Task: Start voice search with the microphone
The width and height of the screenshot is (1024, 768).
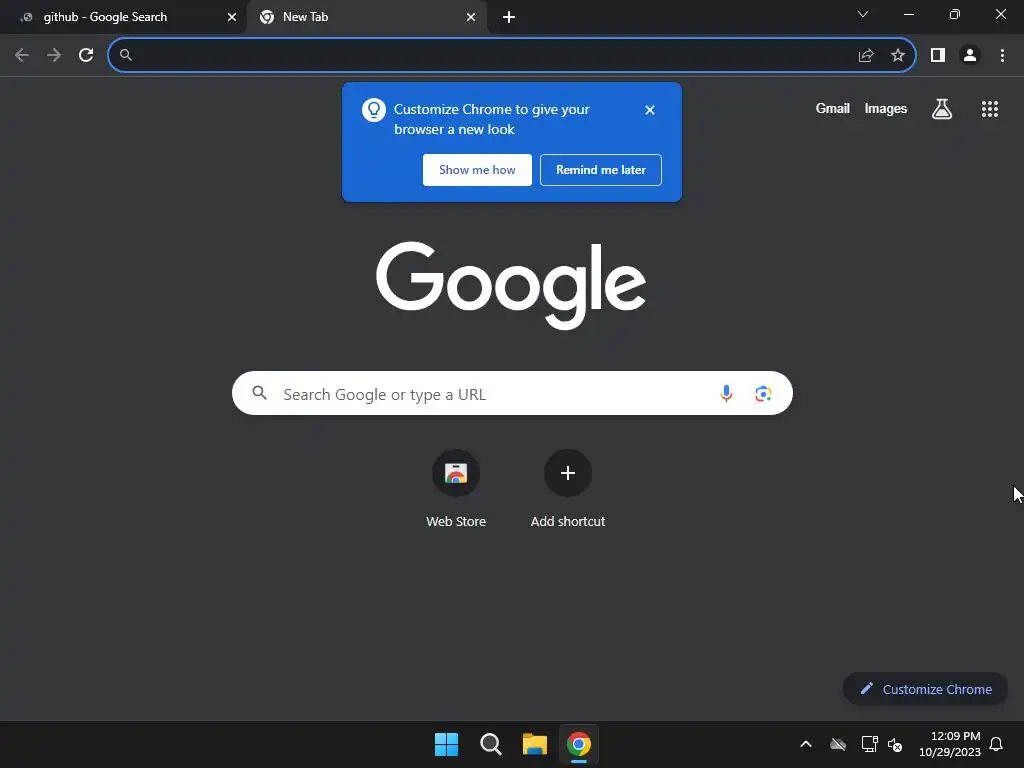Action: click(x=726, y=393)
